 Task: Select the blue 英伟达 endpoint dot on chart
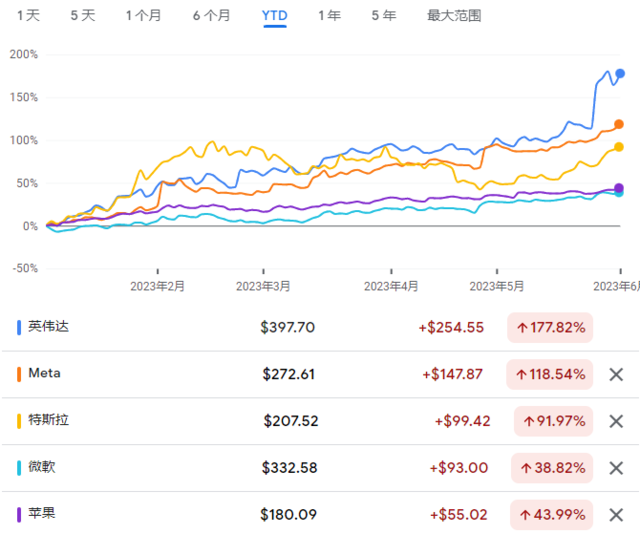click(x=620, y=73)
